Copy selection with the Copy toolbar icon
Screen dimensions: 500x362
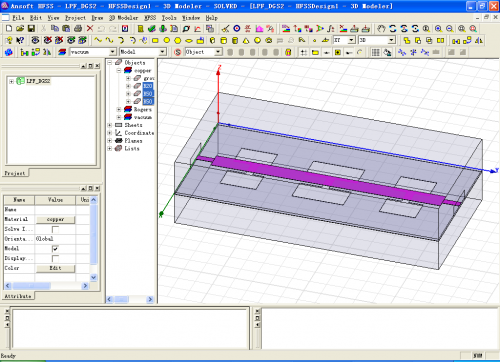55,29
